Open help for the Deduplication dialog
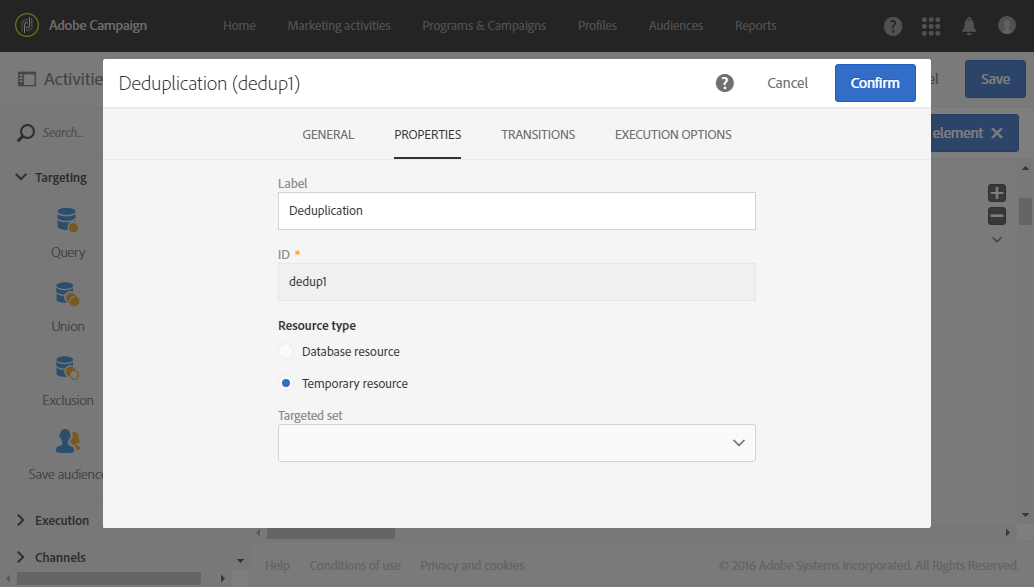Image resolution: width=1034 pixels, height=587 pixels. 725,83
